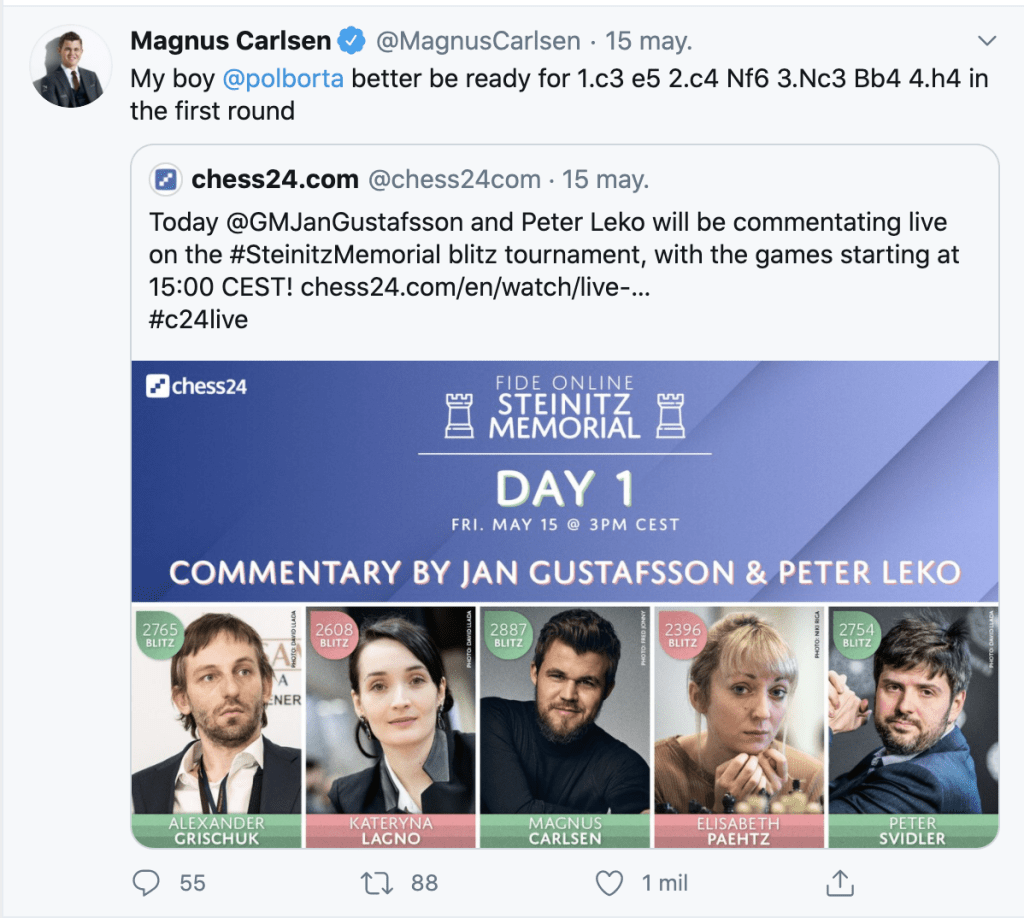Open the share tweet icon
The height and width of the screenshot is (918, 1024).
pos(840,882)
